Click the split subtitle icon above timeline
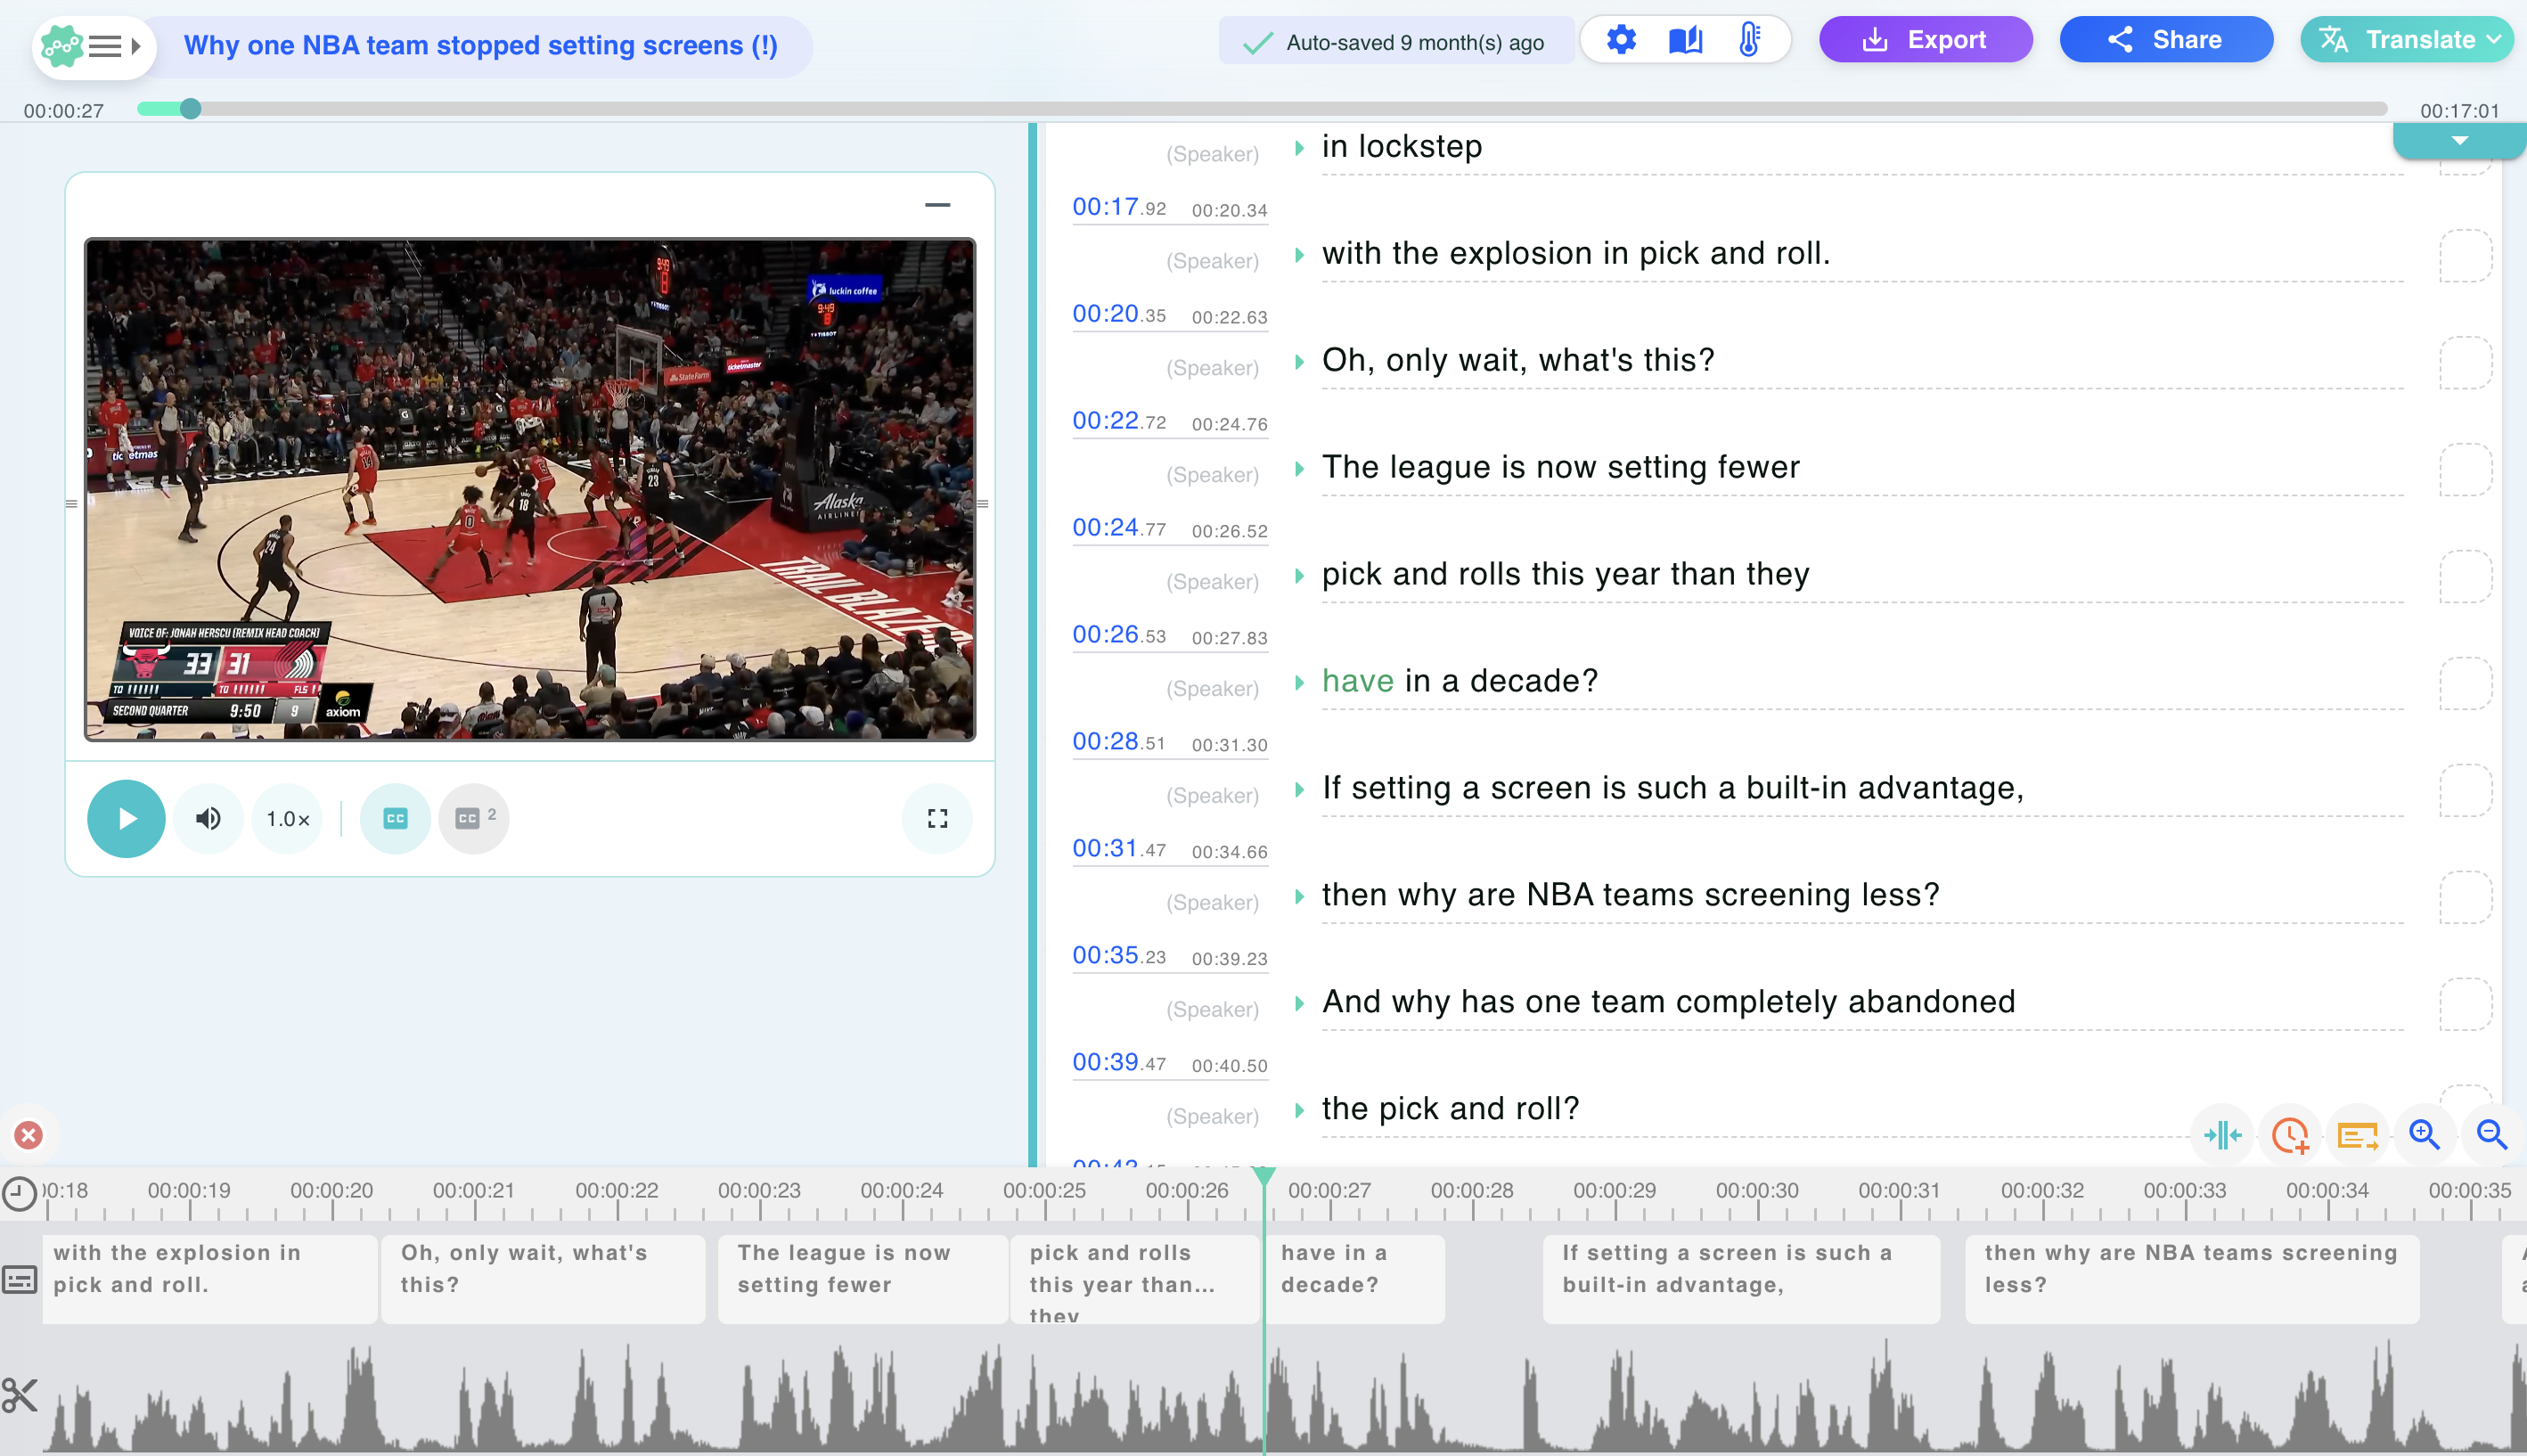This screenshot has width=2527, height=1456. [2222, 1135]
